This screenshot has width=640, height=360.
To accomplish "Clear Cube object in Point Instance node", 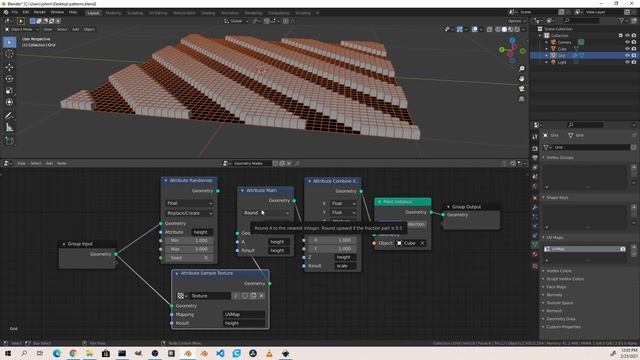I will (422, 243).
